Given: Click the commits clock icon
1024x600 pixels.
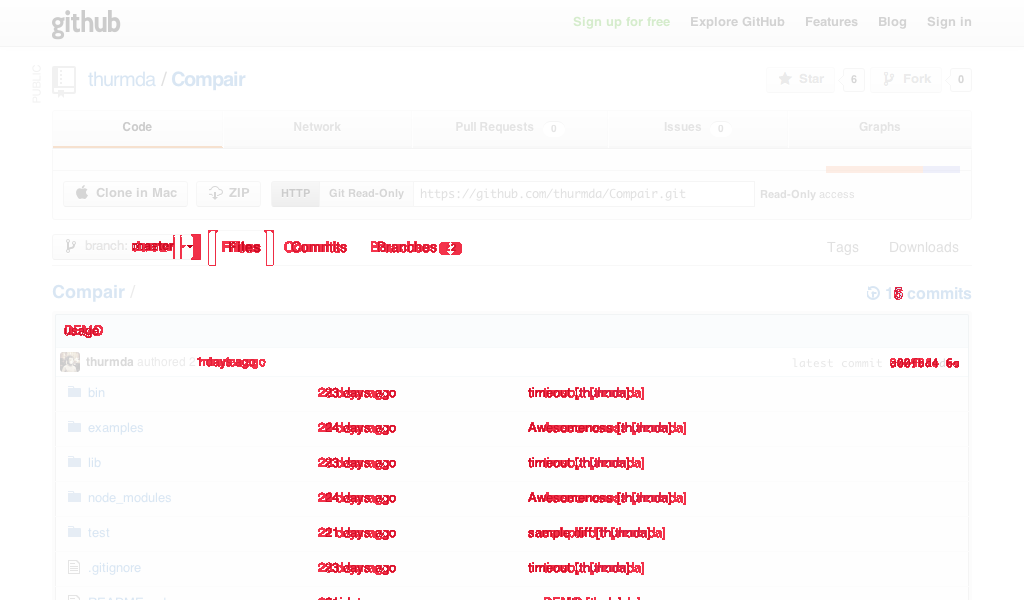Looking at the screenshot, I should pos(873,294).
